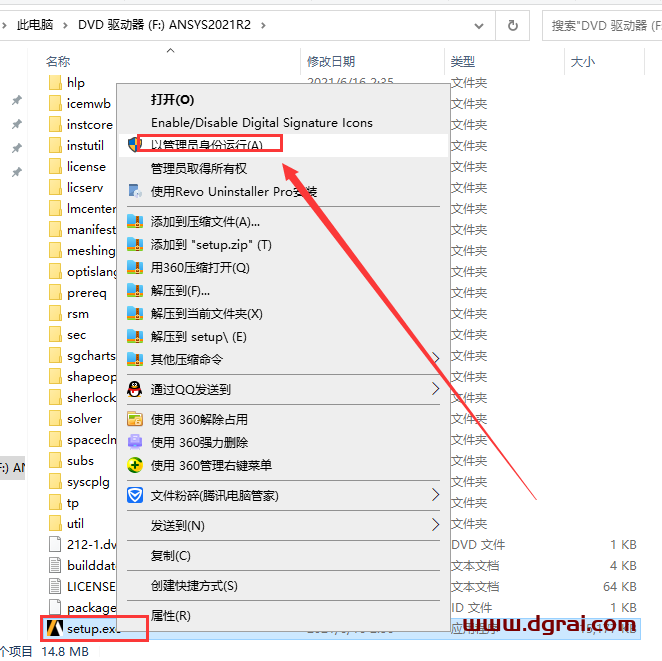Choose Enable/Disable Digital Signature Icons
The width and height of the screenshot is (662, 661).
click(x=262, y=123)
